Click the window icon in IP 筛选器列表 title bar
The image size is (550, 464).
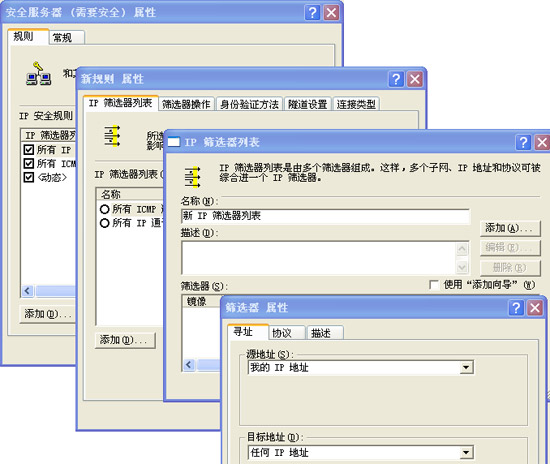click(174, 142)
